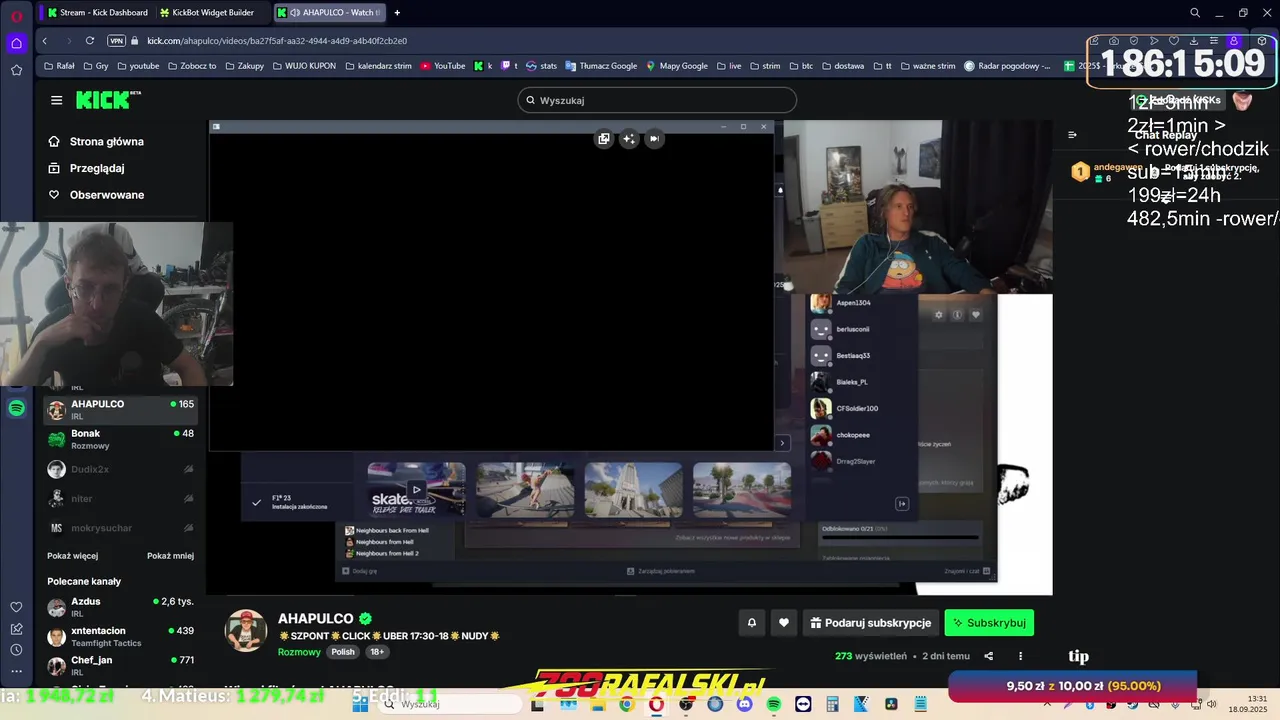Go back to previous page
This screenshot has width=1280, height=720.
click(45, 41)
